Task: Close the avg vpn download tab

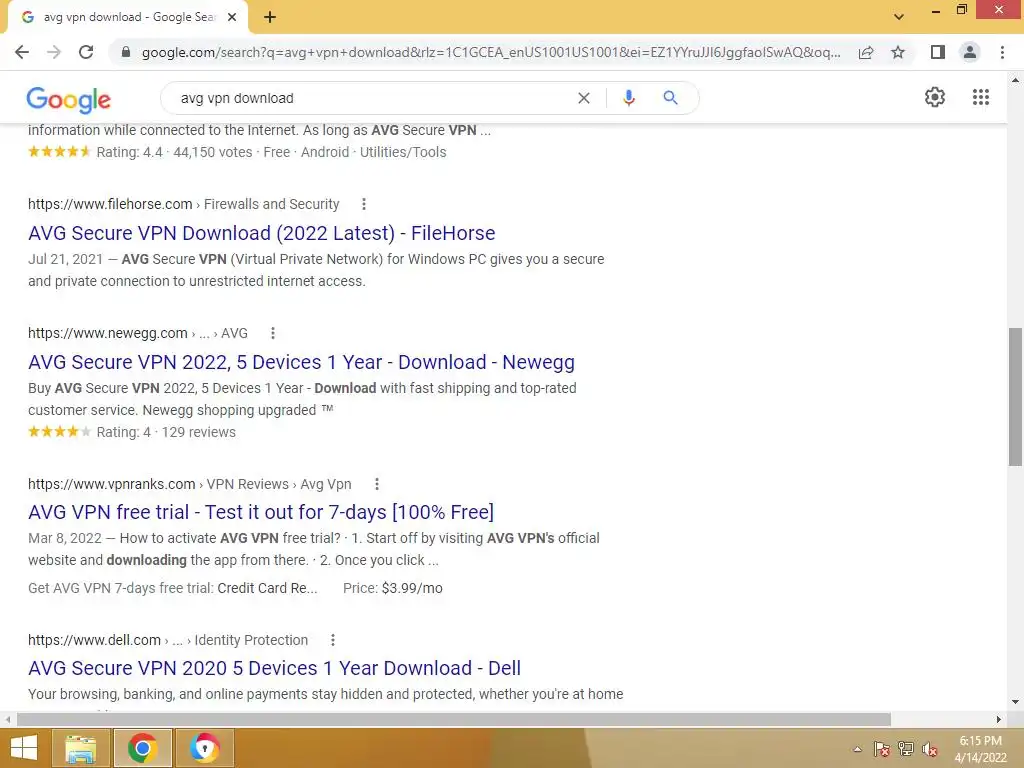Action: tap(232, 18)
